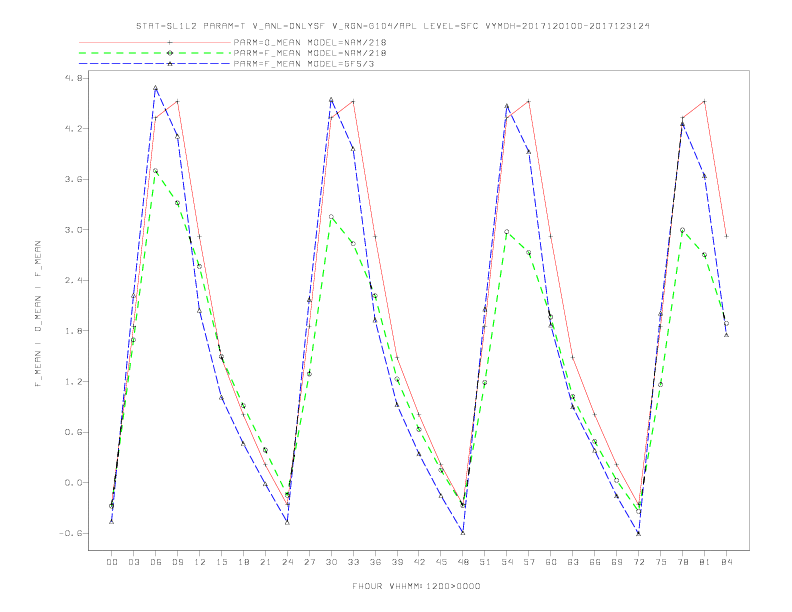Click x-axis forecast hour label 63
Screen dimensions: 792x612
pos(573,562)
